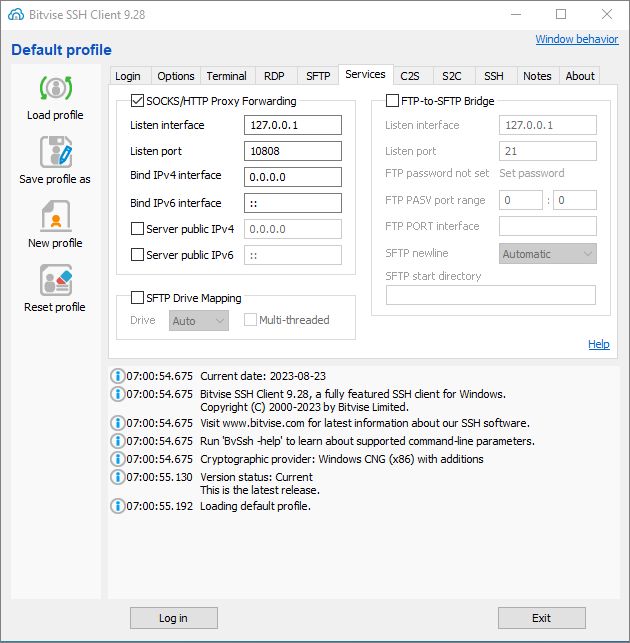This screenshot has width=630, height=643.
Task: Click the New profile icon
Action: (x=56, y=216)
